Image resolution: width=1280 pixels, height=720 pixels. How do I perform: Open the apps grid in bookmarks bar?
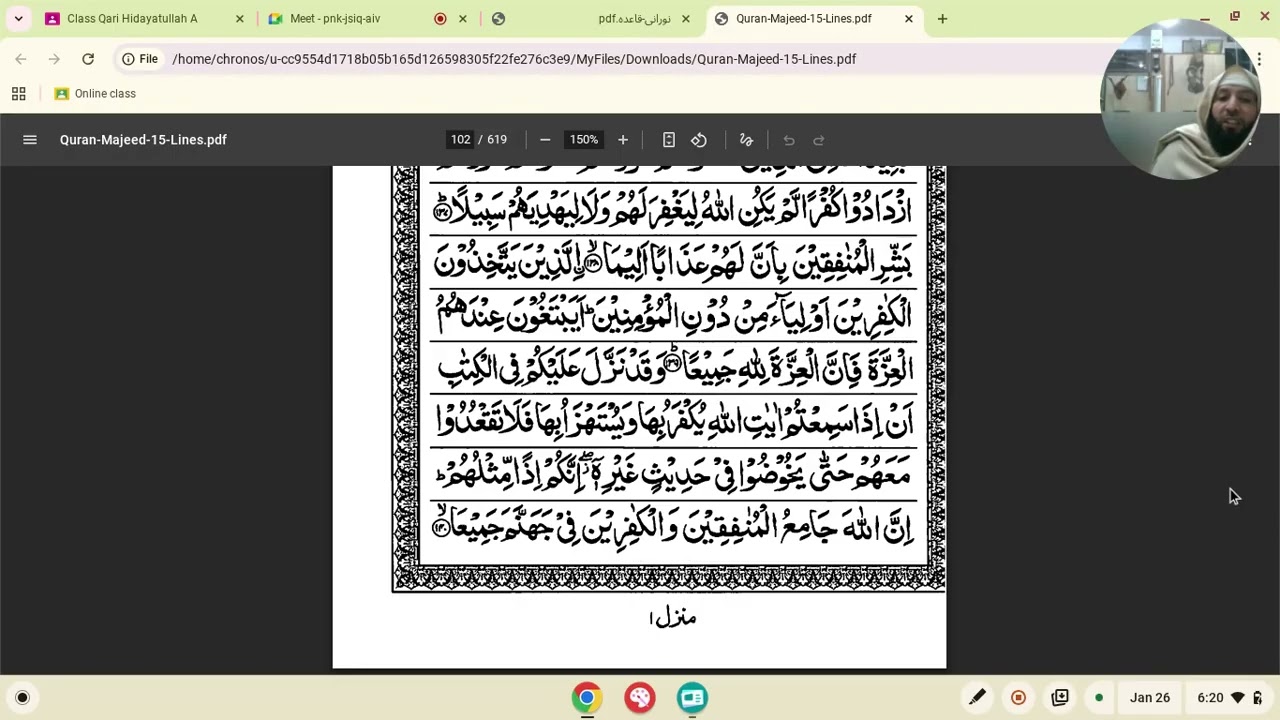18,93
